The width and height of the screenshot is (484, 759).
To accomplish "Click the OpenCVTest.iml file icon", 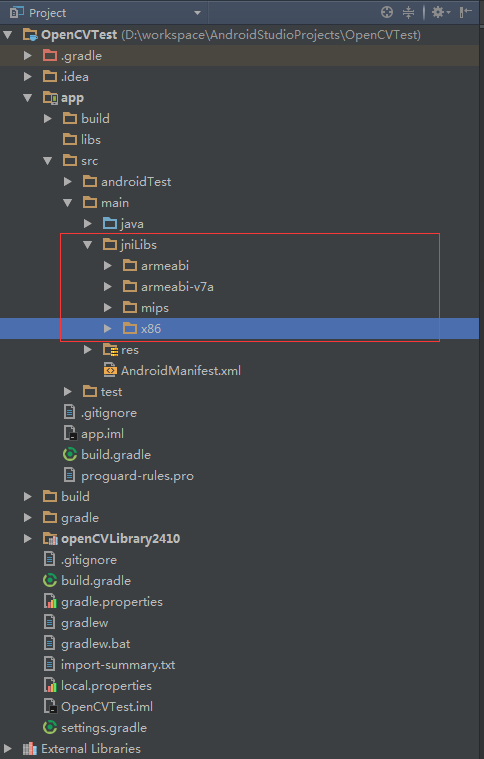I will click(50, 706).
